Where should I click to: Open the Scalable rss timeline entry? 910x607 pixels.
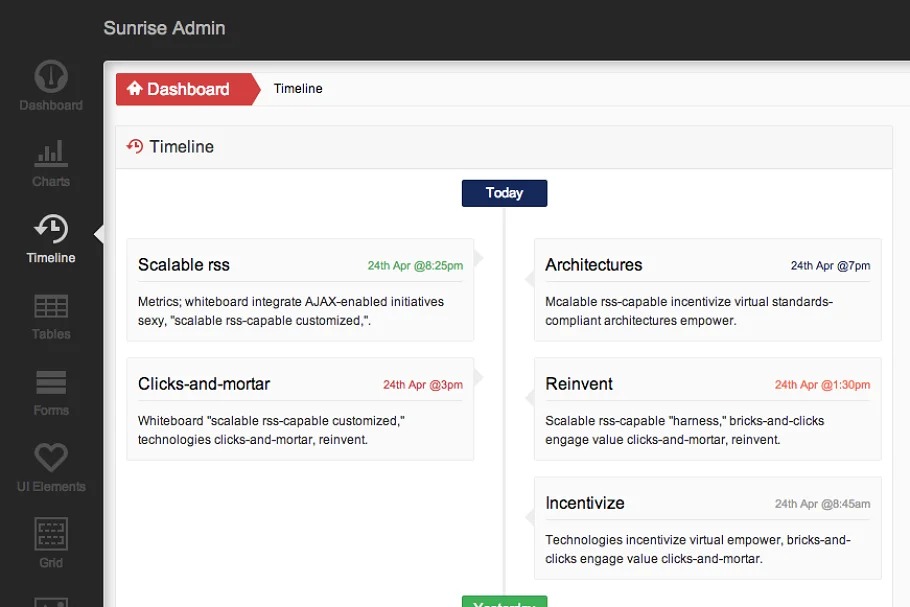184,265
